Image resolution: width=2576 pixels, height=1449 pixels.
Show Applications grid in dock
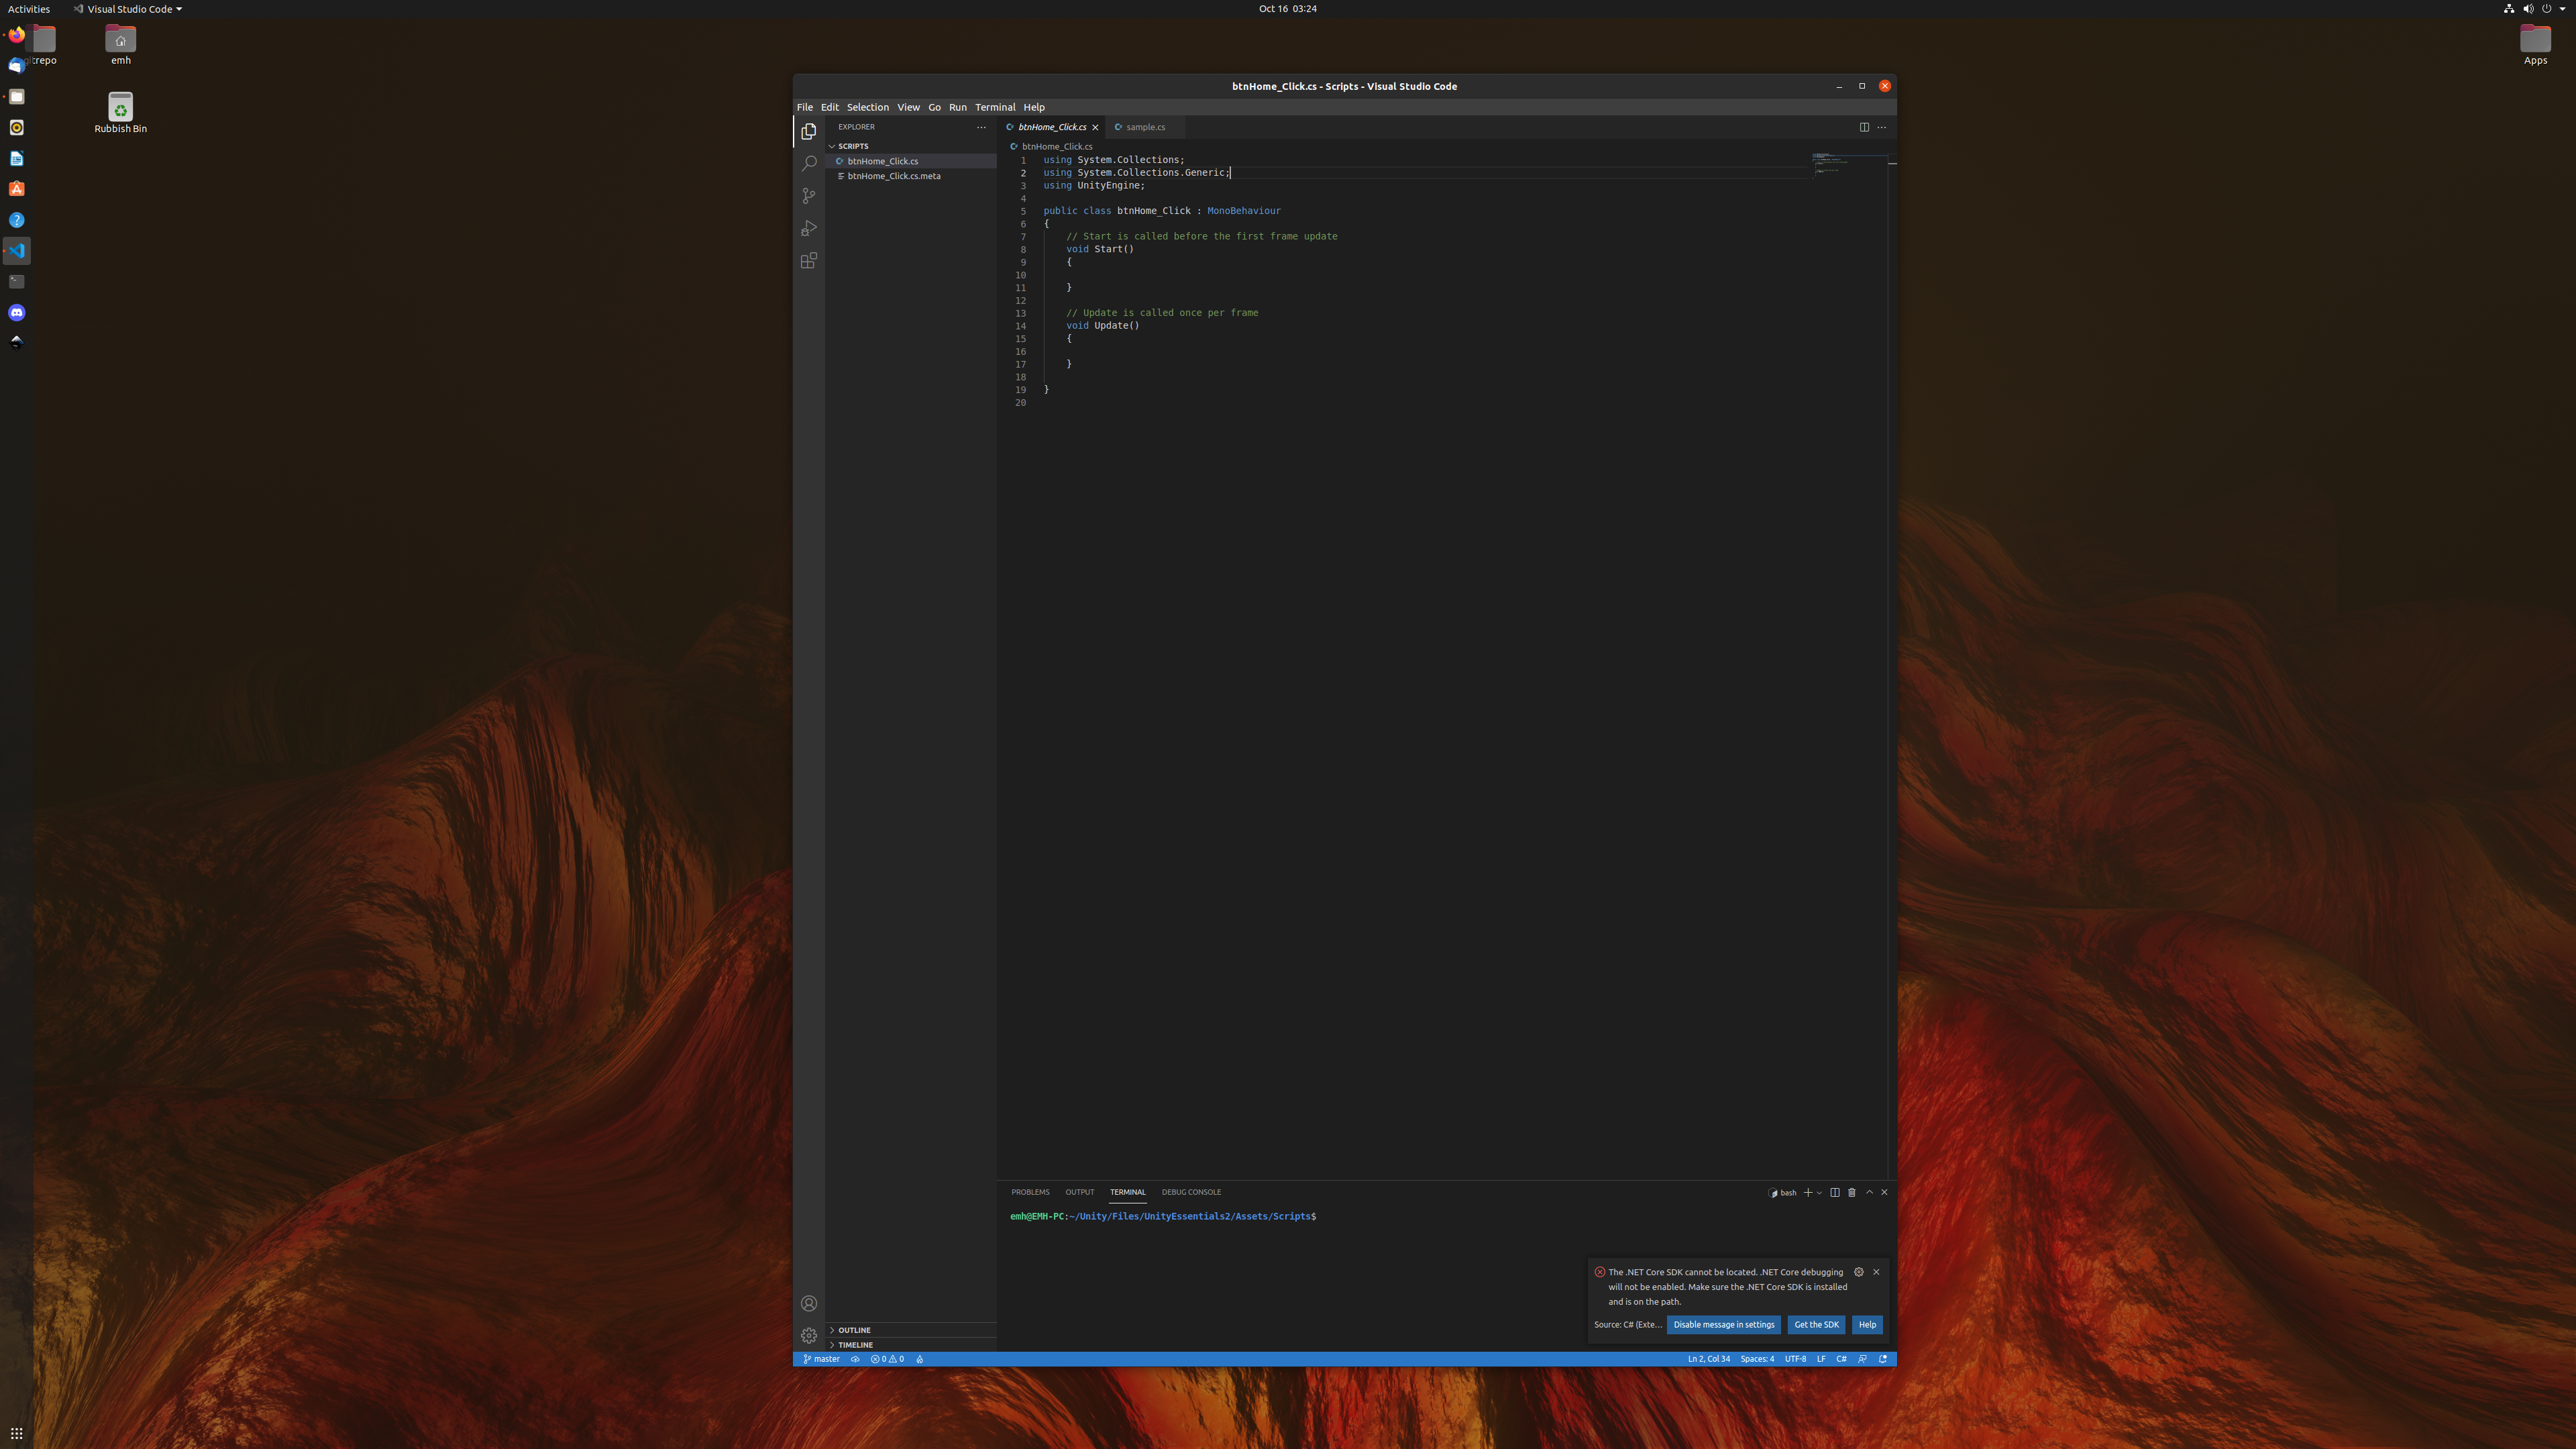pyautogui.click(x=17, y=1433)
